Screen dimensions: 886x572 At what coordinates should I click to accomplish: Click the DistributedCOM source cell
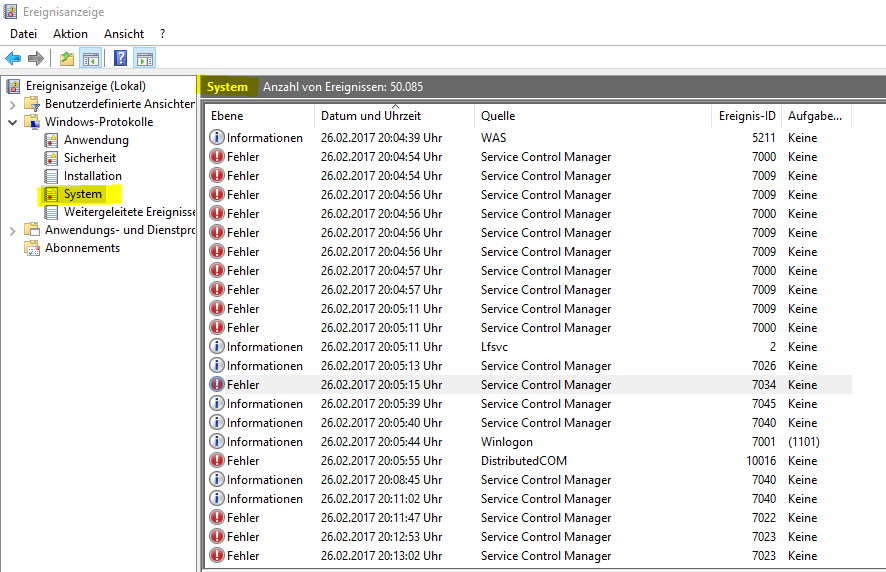tap(524, 460)
